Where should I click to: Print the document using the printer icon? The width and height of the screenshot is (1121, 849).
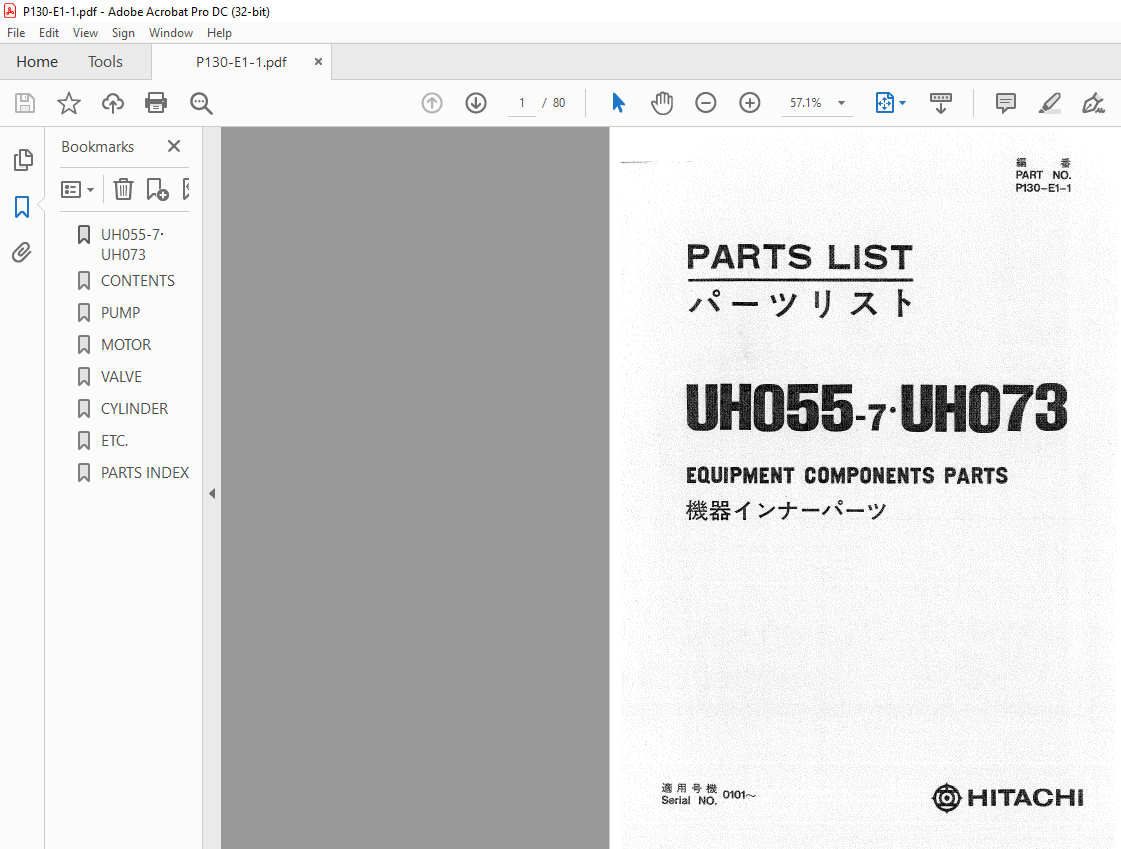tap(156, 104)
